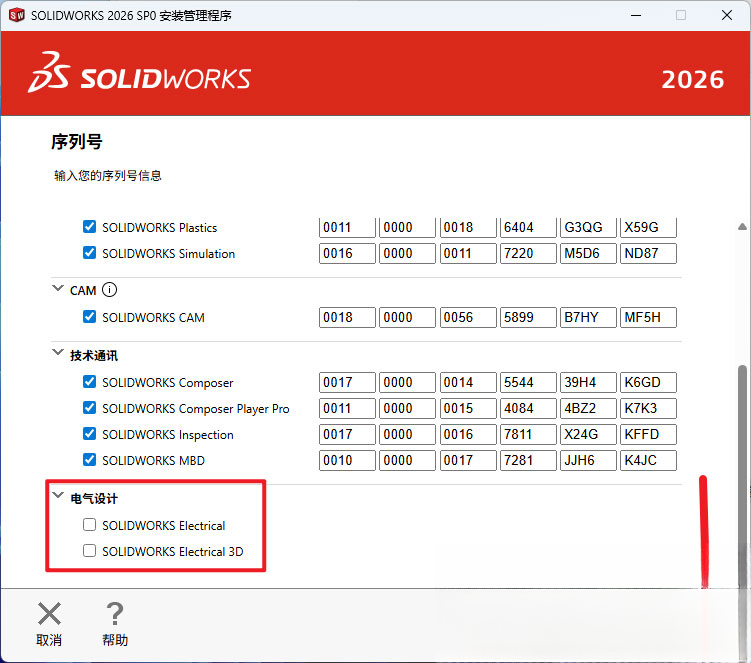Click CAM serial field MF5H
This screenshot has width=751, height=663.
coord(648,317)
